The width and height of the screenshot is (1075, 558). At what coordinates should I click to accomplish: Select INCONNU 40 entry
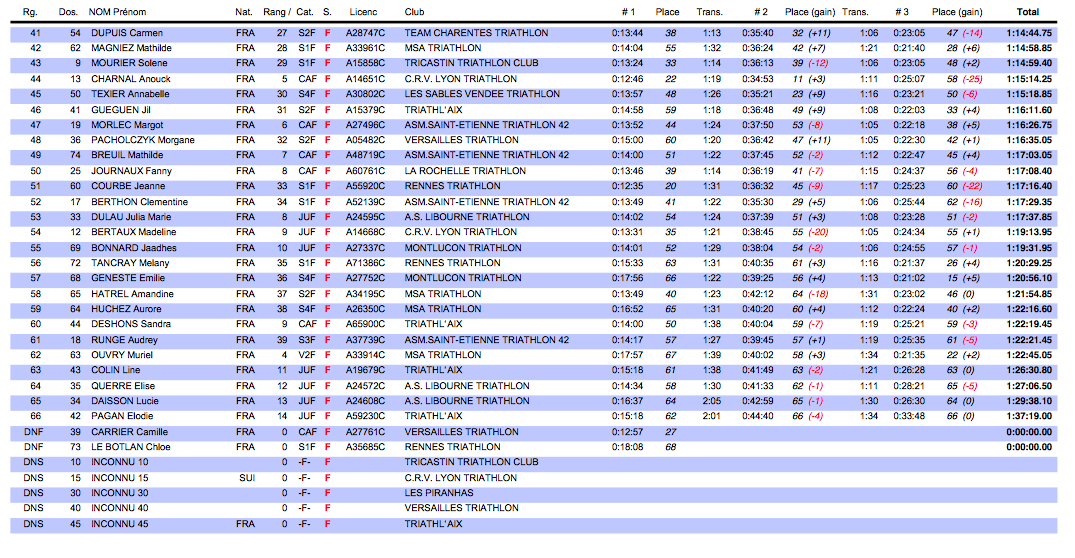tap(119, 507)
